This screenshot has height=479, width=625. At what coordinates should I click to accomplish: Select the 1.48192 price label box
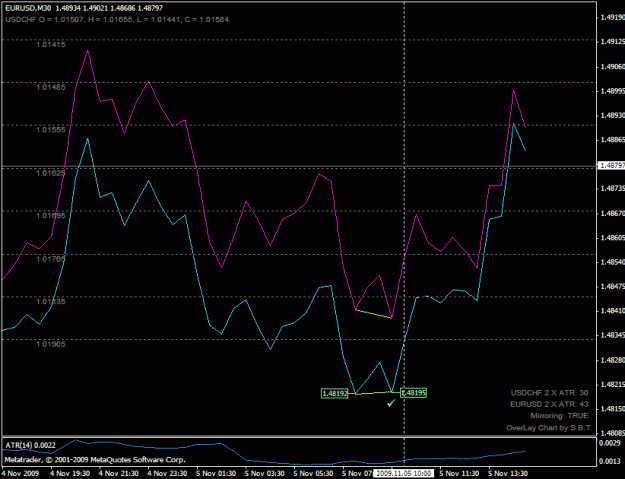pyautogui.click(x=334, y=393)
